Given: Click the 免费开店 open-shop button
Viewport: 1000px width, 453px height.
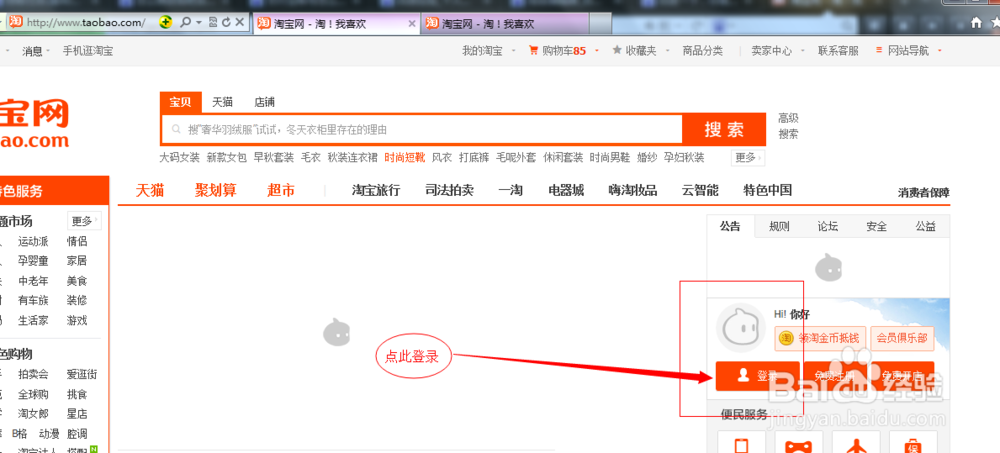Looking at the screenshot, I should 902,376.
